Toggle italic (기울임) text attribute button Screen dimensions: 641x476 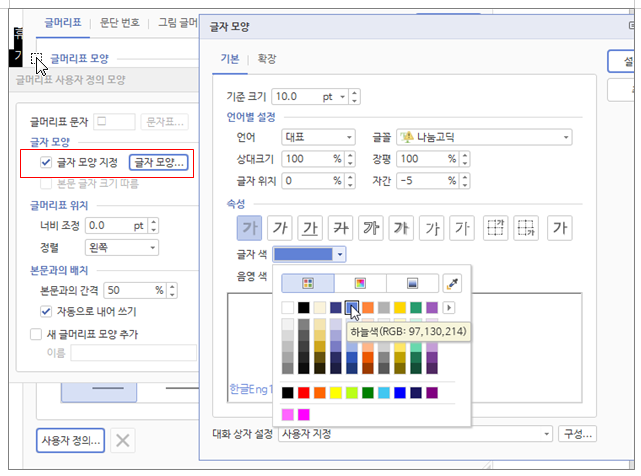tap(280, 228)
